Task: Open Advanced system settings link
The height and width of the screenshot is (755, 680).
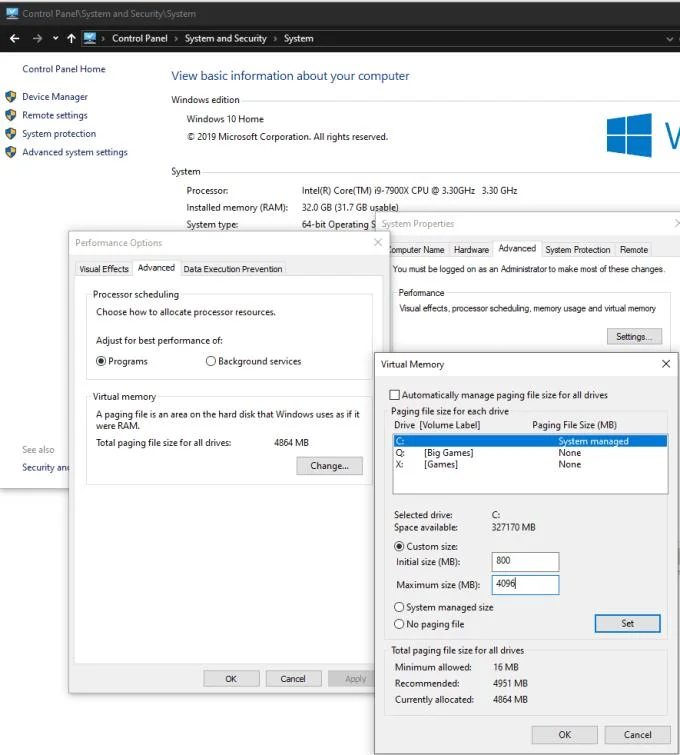Action: (75, 152)
